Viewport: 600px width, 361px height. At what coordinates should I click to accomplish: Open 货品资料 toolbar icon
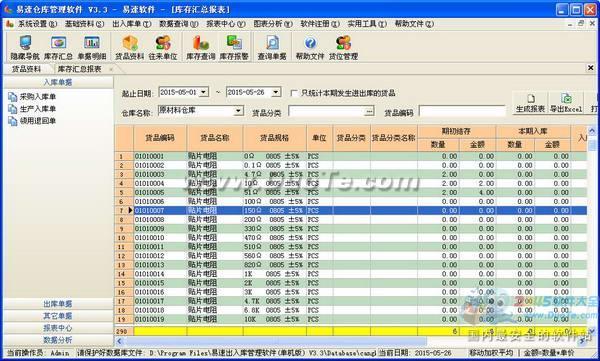tap(130, 47)
